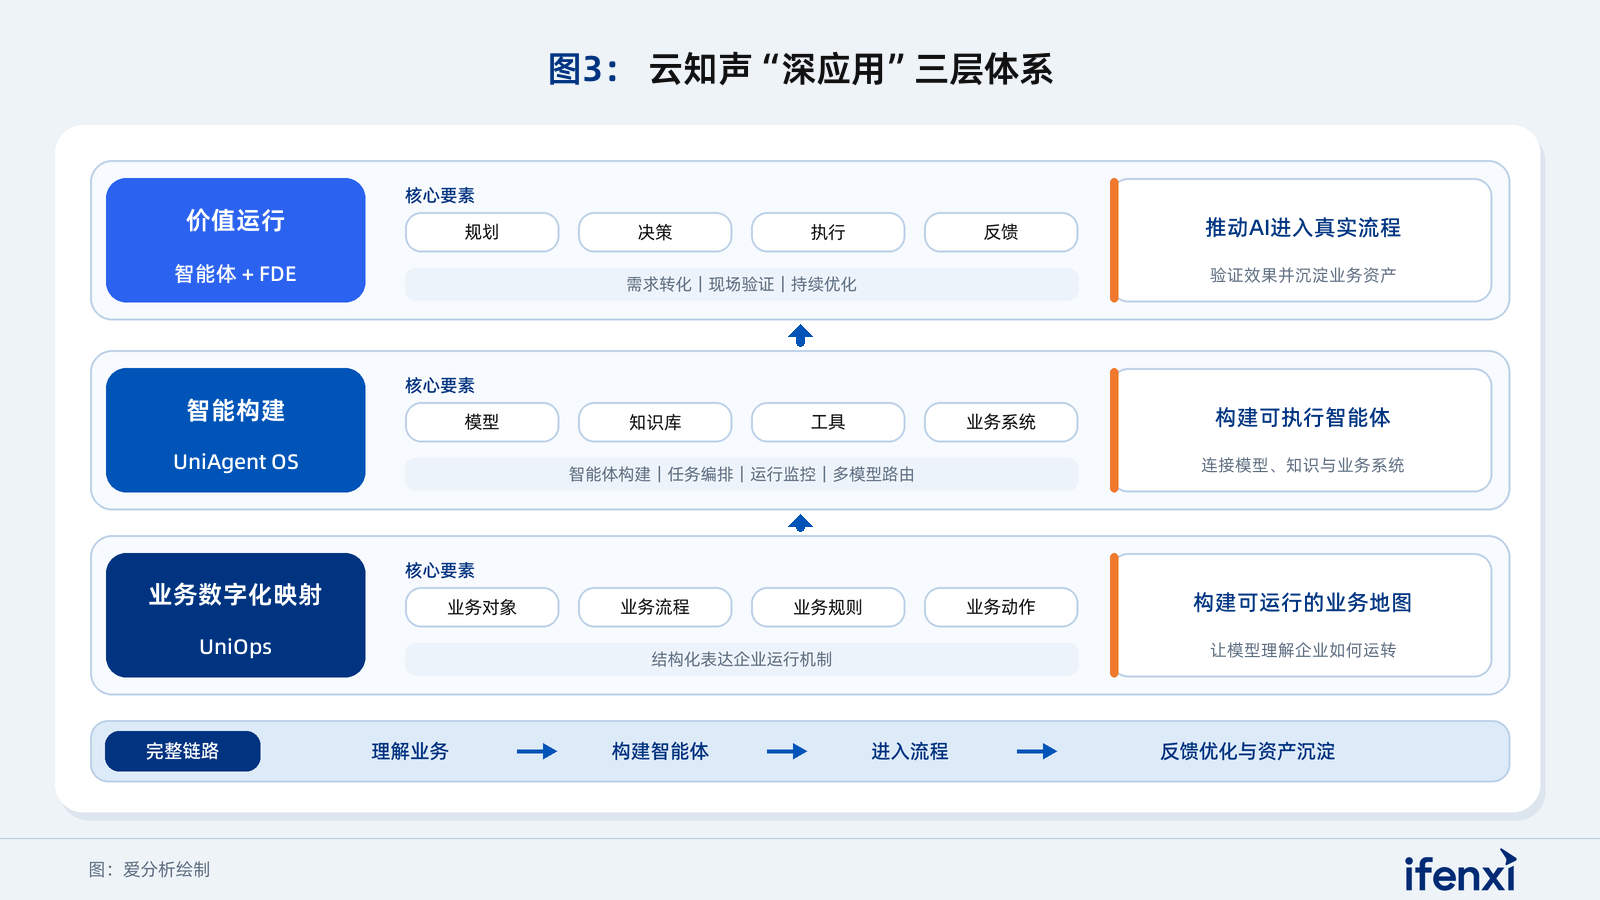Click the 结构化表达企业运行机制 bar
The image size is (1600, 900).
click(x=741, y=659)
